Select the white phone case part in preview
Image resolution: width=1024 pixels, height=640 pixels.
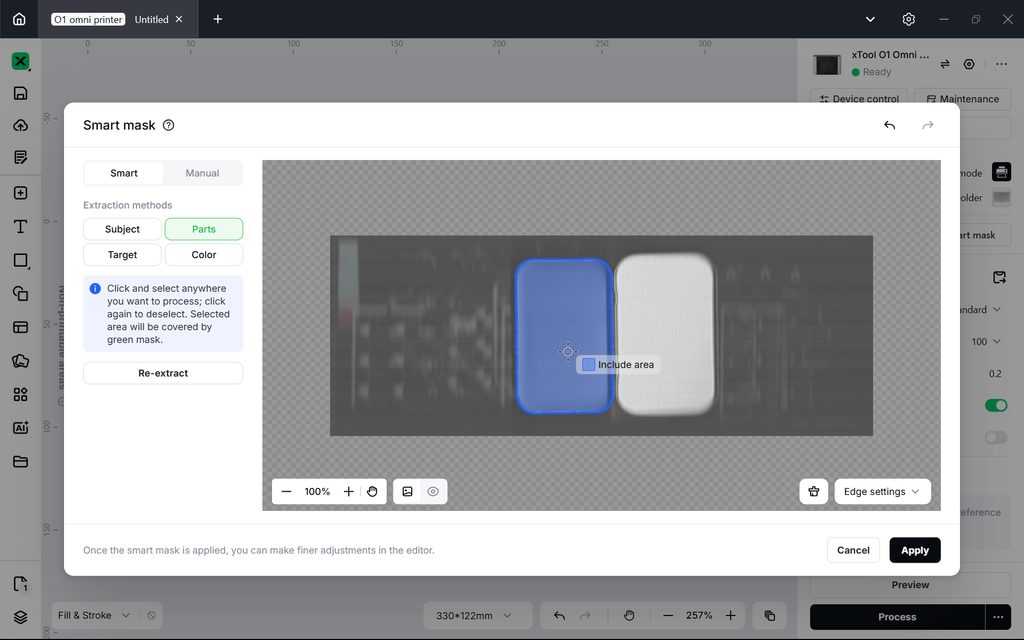tap(665, 334)
